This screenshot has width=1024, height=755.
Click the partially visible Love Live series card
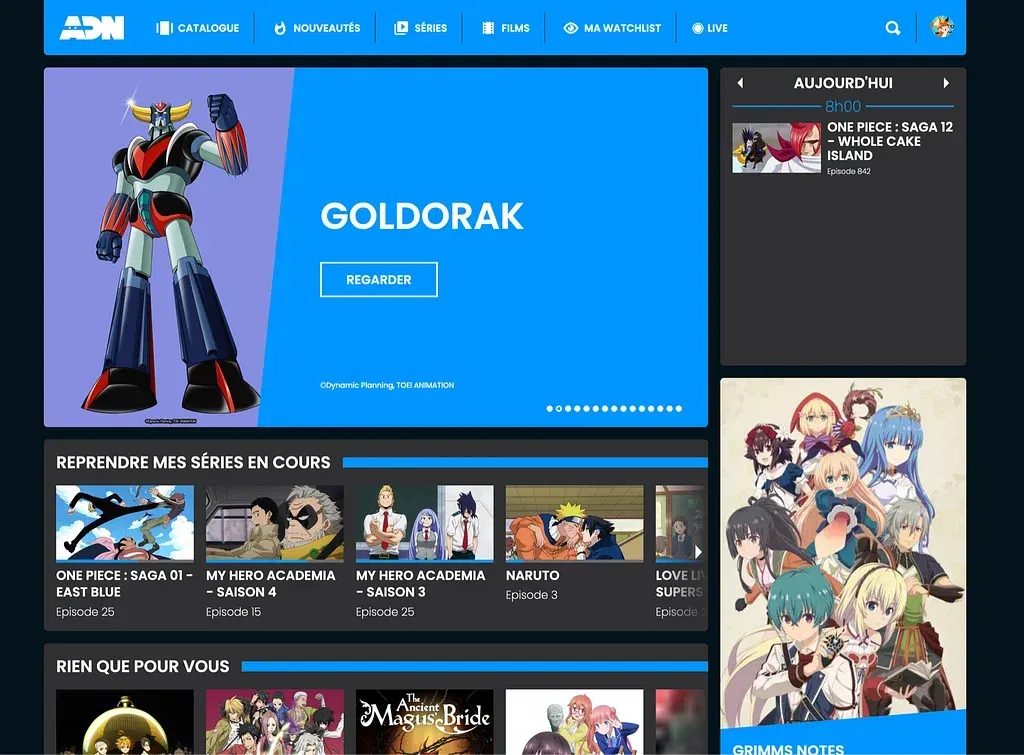(680, 551)
